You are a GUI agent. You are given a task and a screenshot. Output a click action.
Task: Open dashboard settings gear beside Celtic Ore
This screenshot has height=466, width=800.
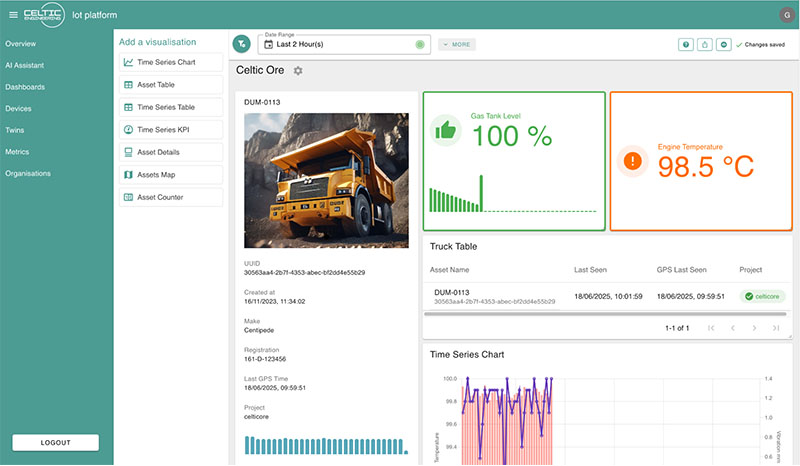click(298, 70)
